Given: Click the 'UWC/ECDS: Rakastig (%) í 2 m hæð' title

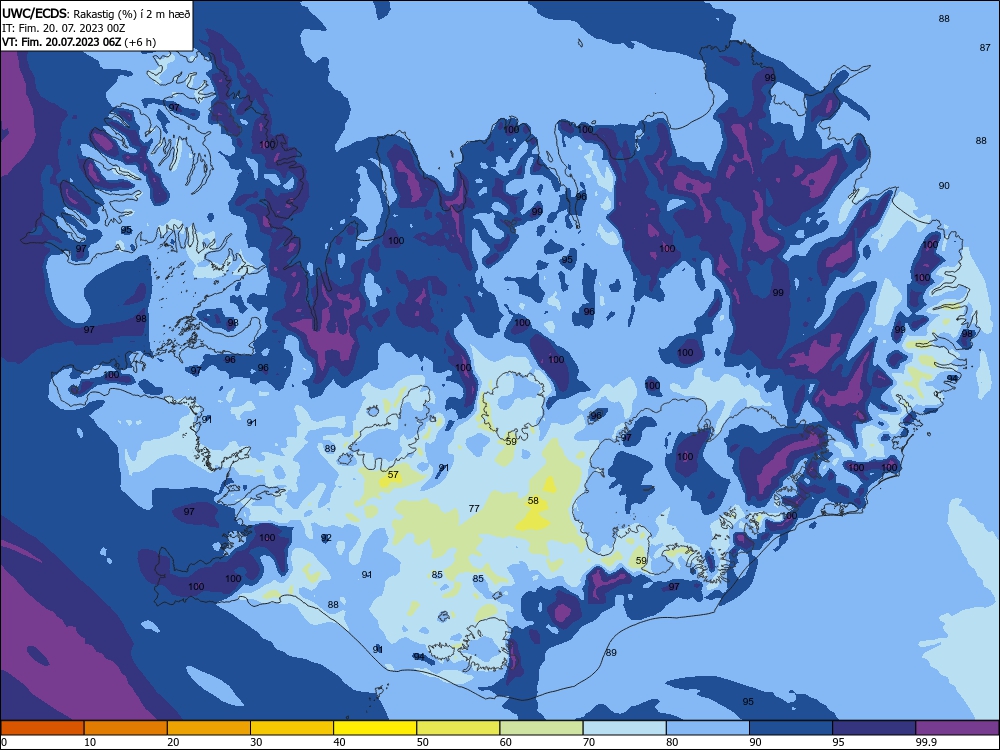Looking at the screenshot, I should tap(96, 13).
